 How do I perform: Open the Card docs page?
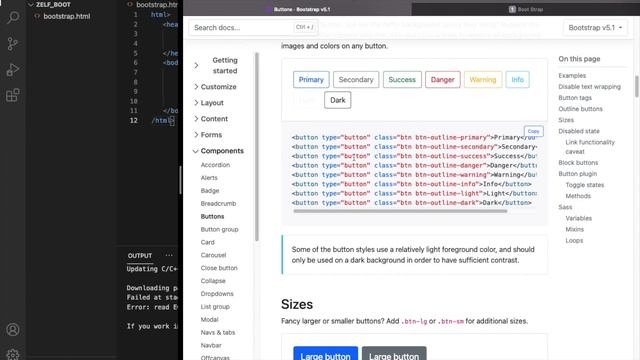tap(207, 242)
